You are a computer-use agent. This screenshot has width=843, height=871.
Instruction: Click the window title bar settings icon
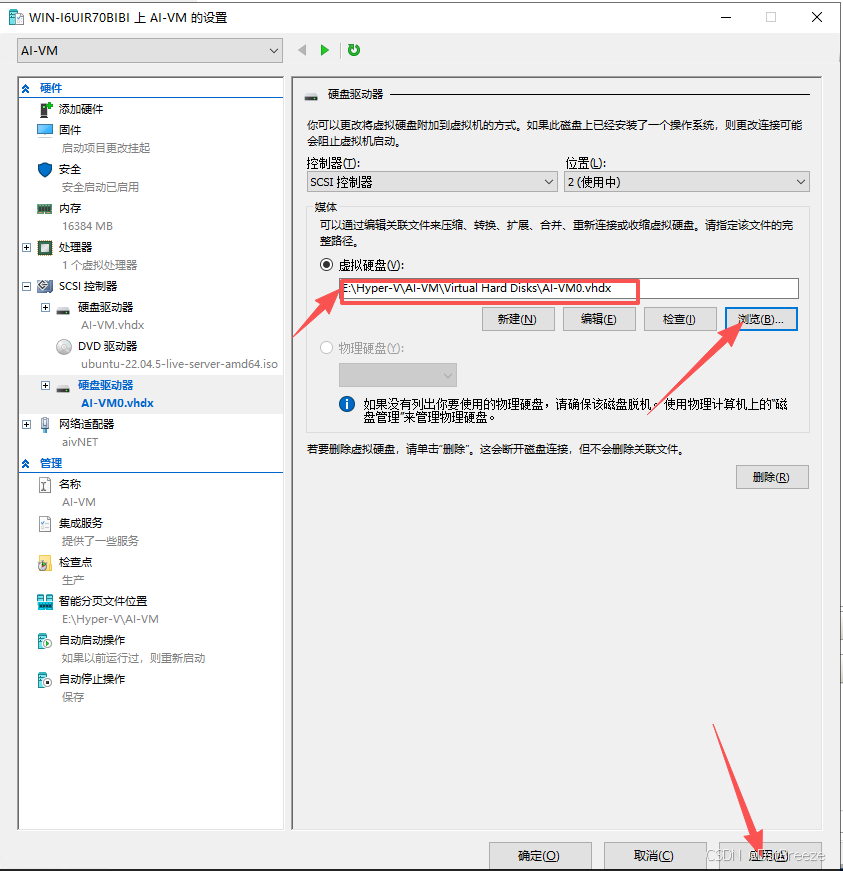[x=16, y=17]
